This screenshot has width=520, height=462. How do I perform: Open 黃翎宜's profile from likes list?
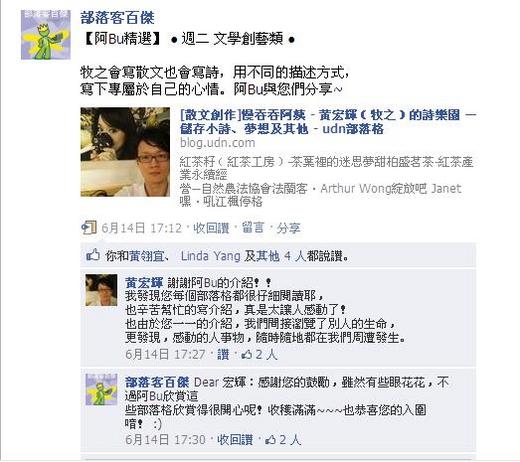(146, 256)
